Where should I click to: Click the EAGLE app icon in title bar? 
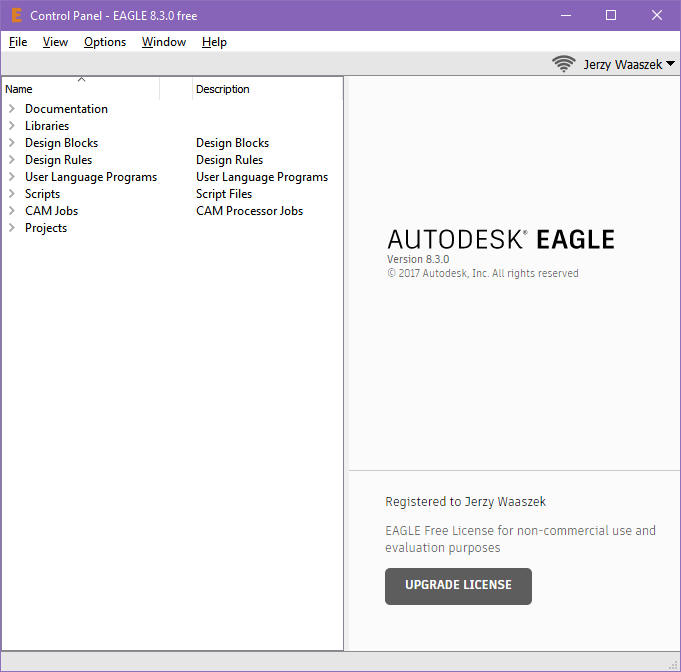click(x=15, y=15)
